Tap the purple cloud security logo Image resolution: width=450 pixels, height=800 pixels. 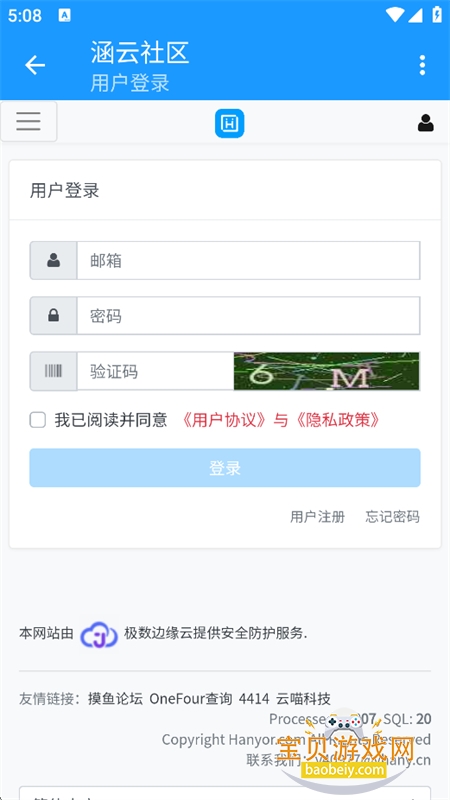(x=99, y=634)
